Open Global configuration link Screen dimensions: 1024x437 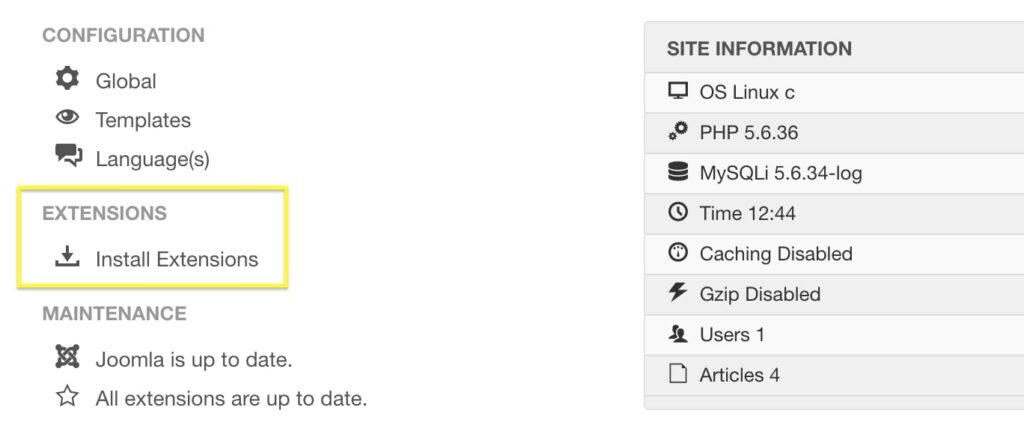pyautogui.click(x=126, y=81)
